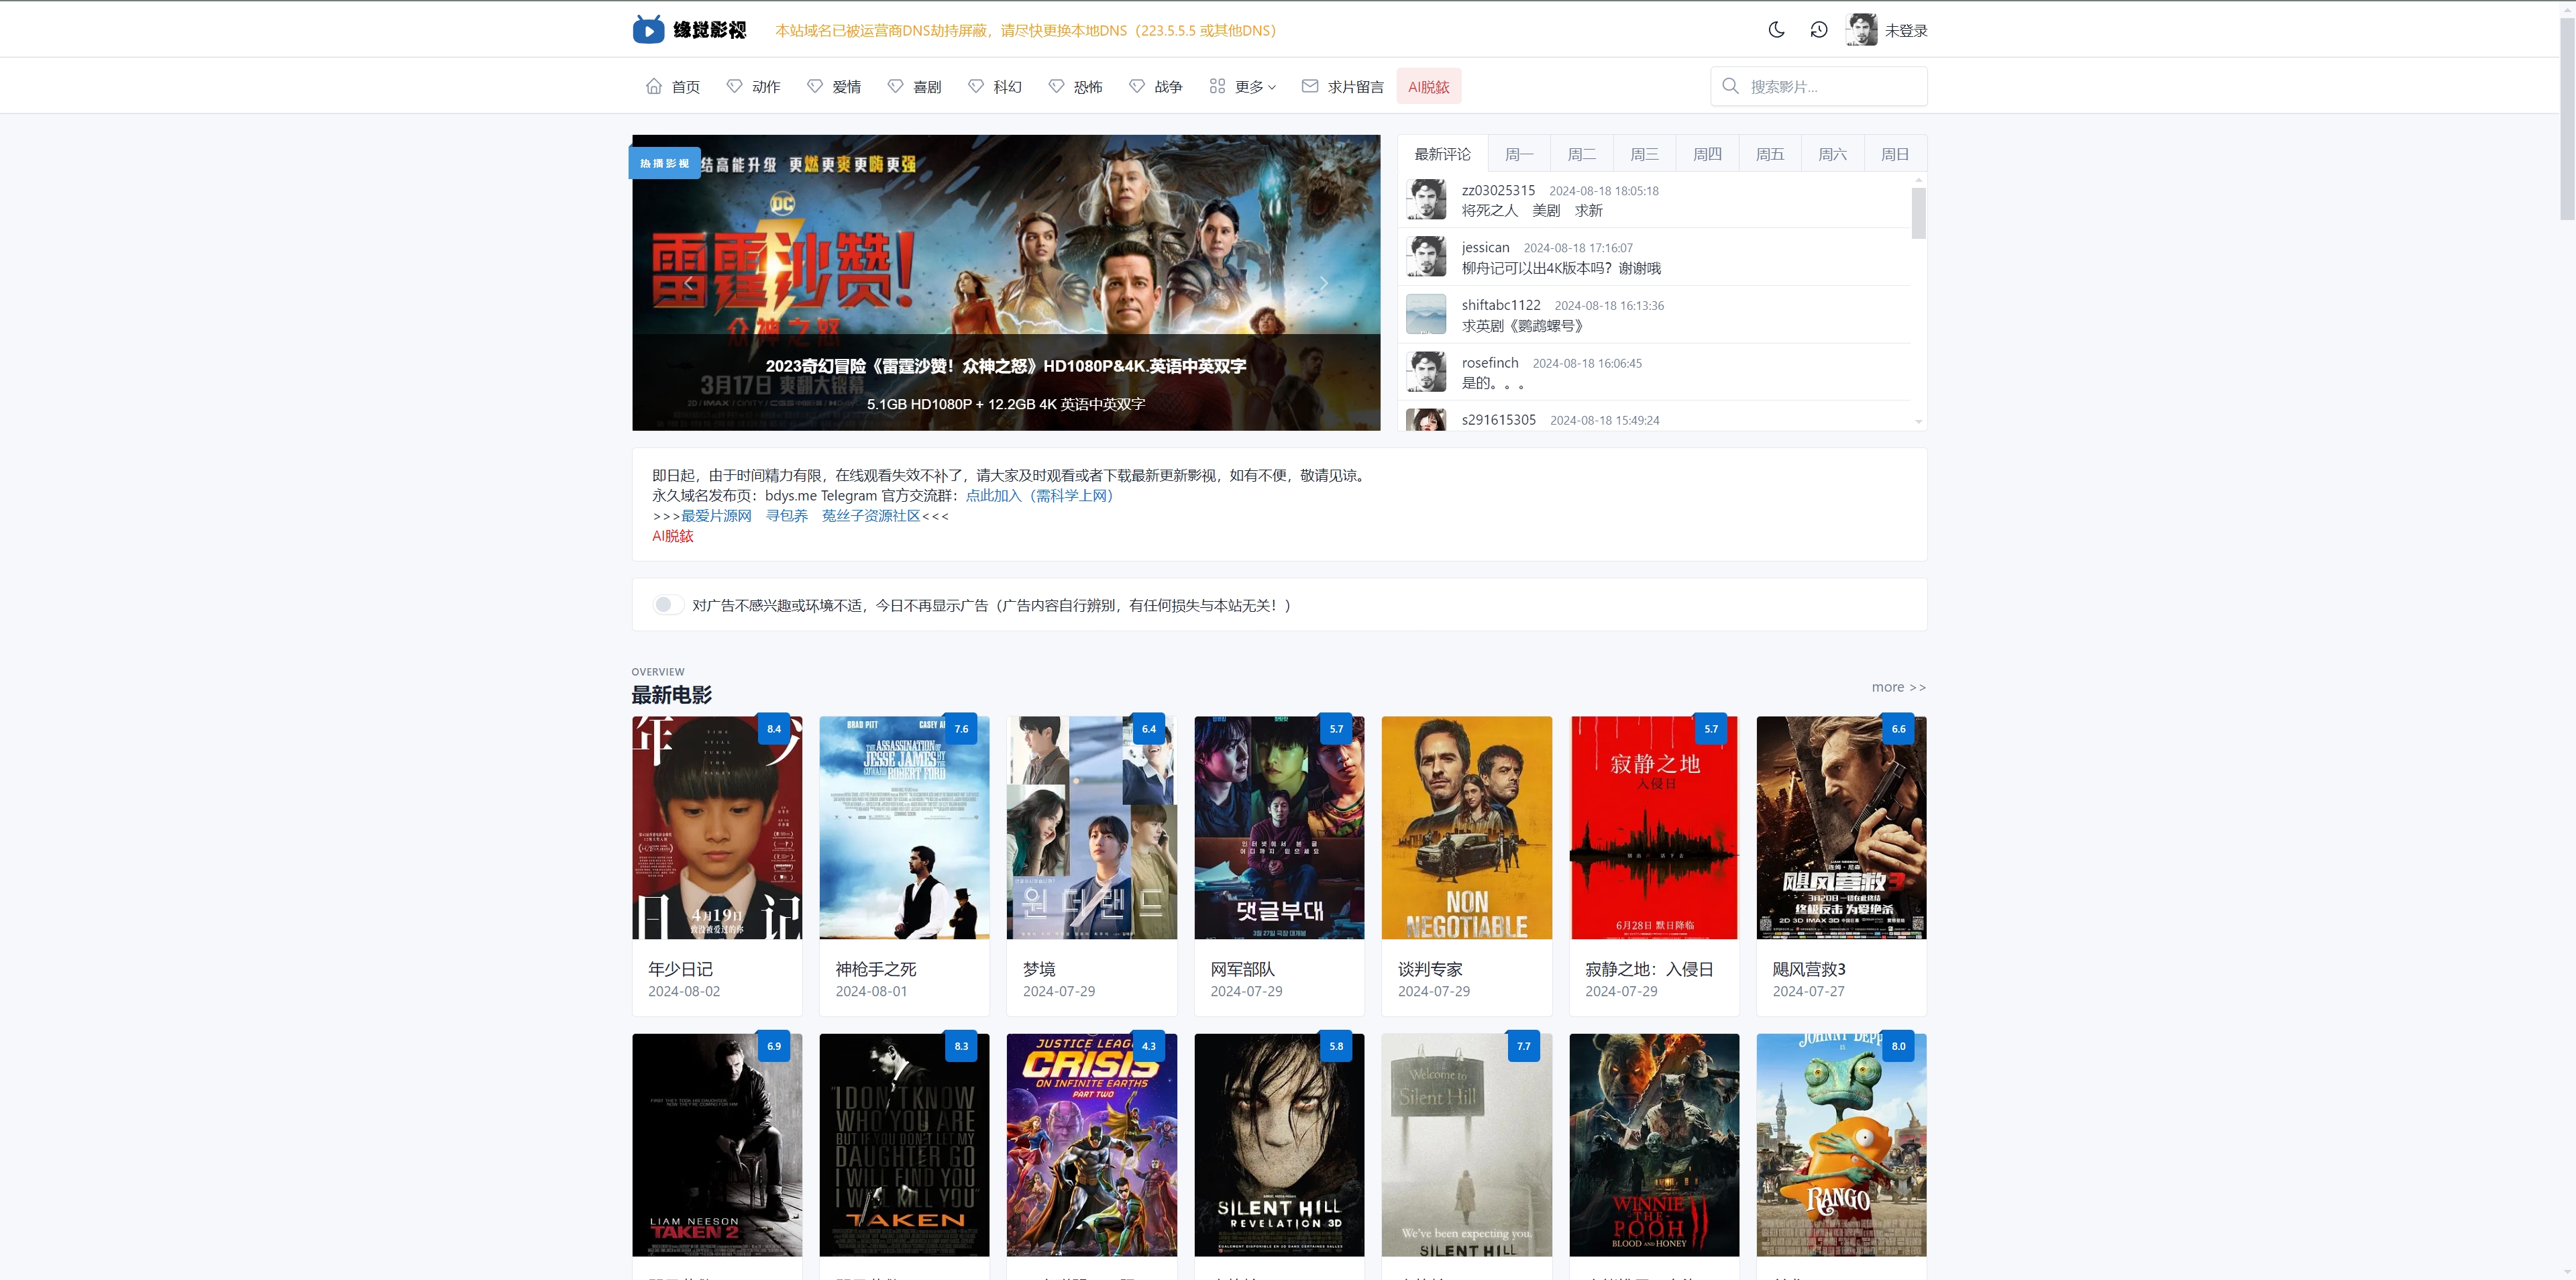2576x1280 pixels.
Task: Open viewing history clock icon
Action: pos(1819,30)
